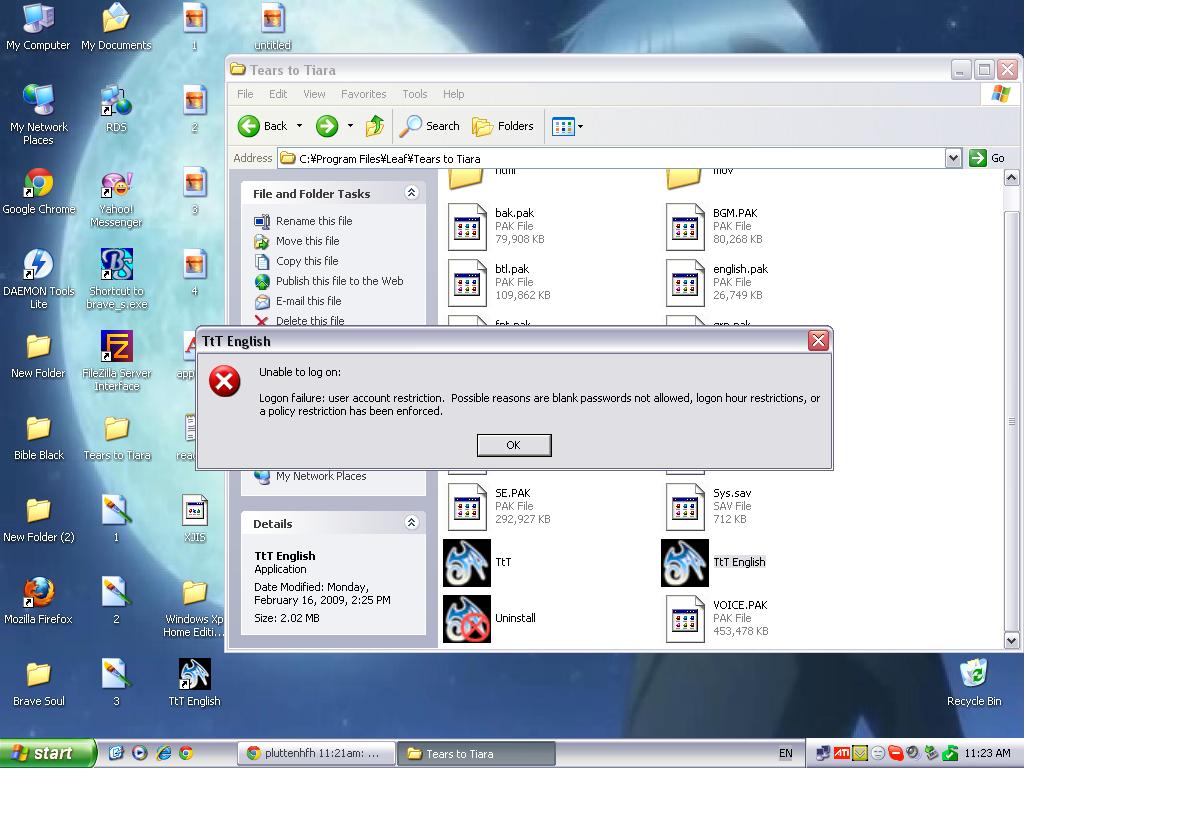Click the scroll down arrow in file list

1012,640
